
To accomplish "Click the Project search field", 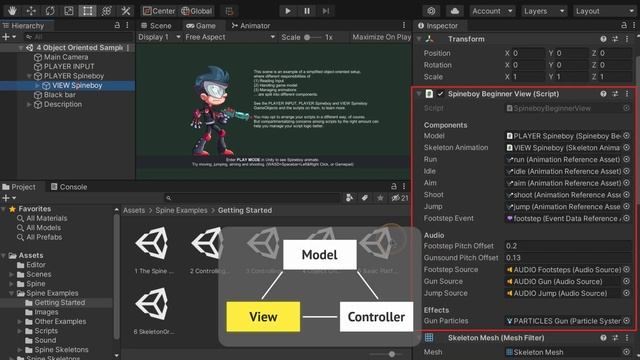I will [252, 198].
